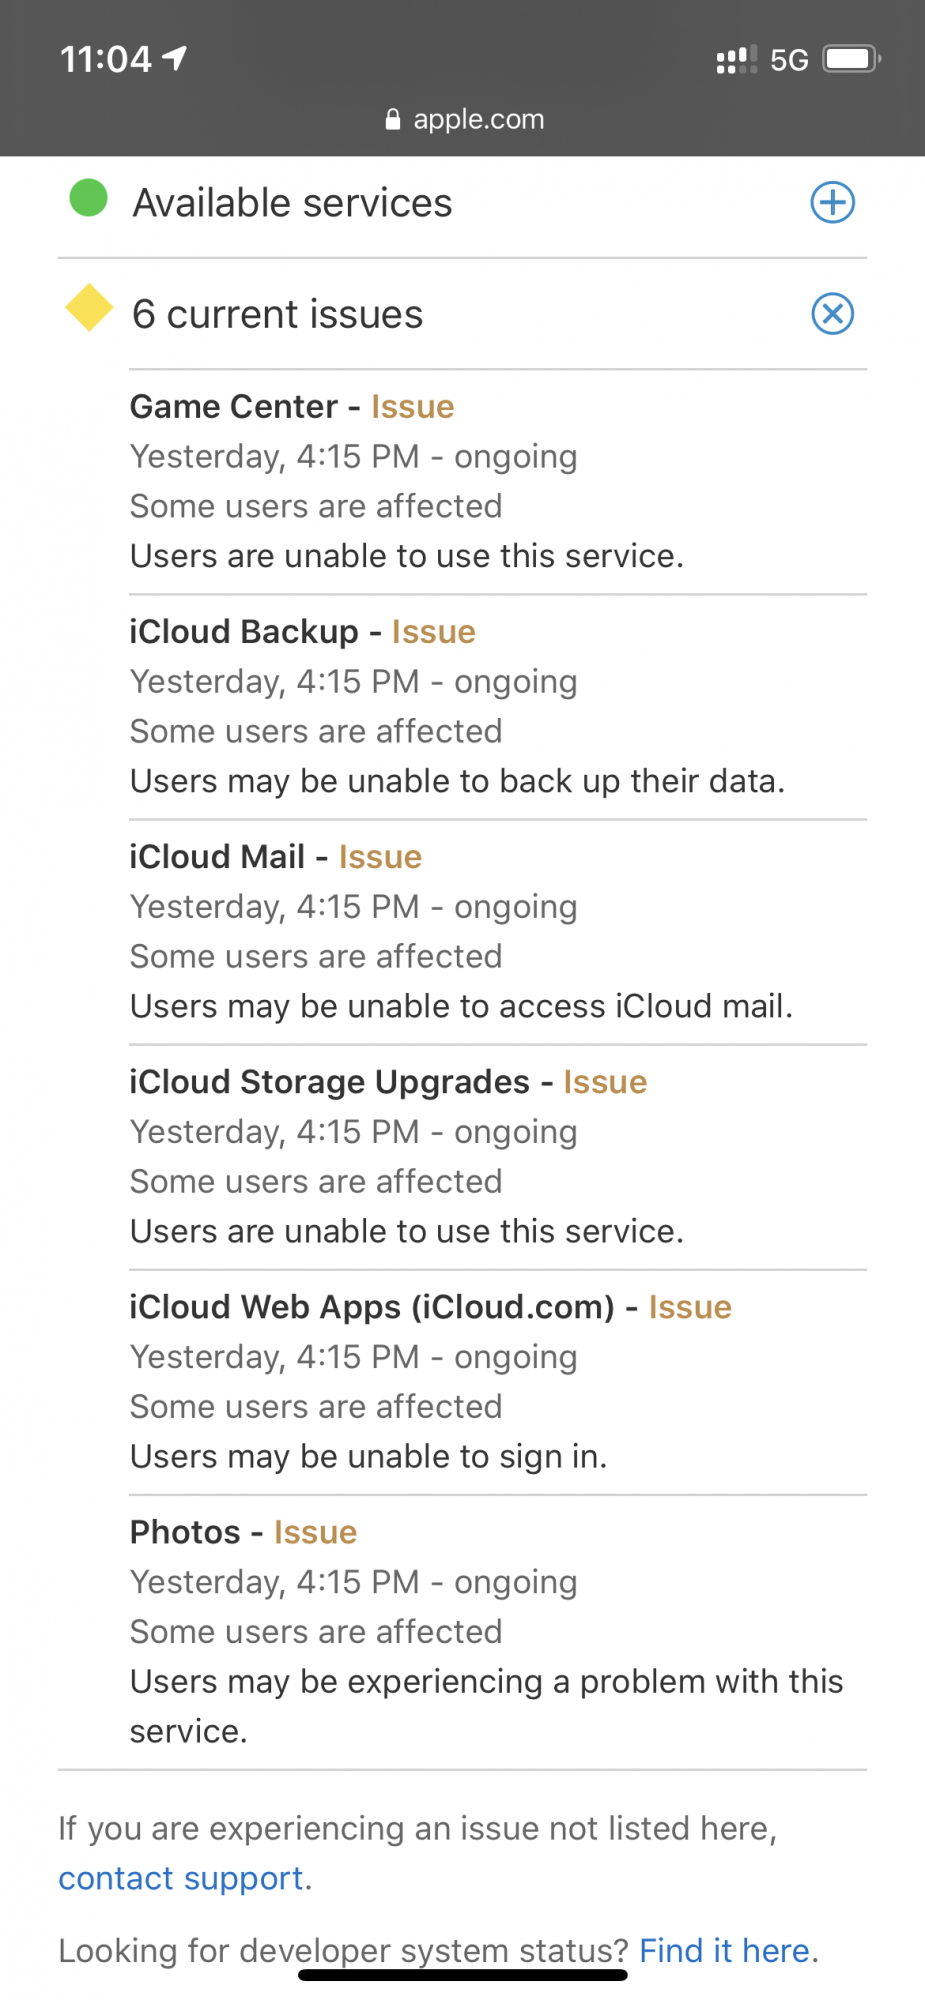Image resolution: width=925 pixels, height=2000 pixels.
Task: Tap the cellular signal bars icon
Action: [736, 60]
